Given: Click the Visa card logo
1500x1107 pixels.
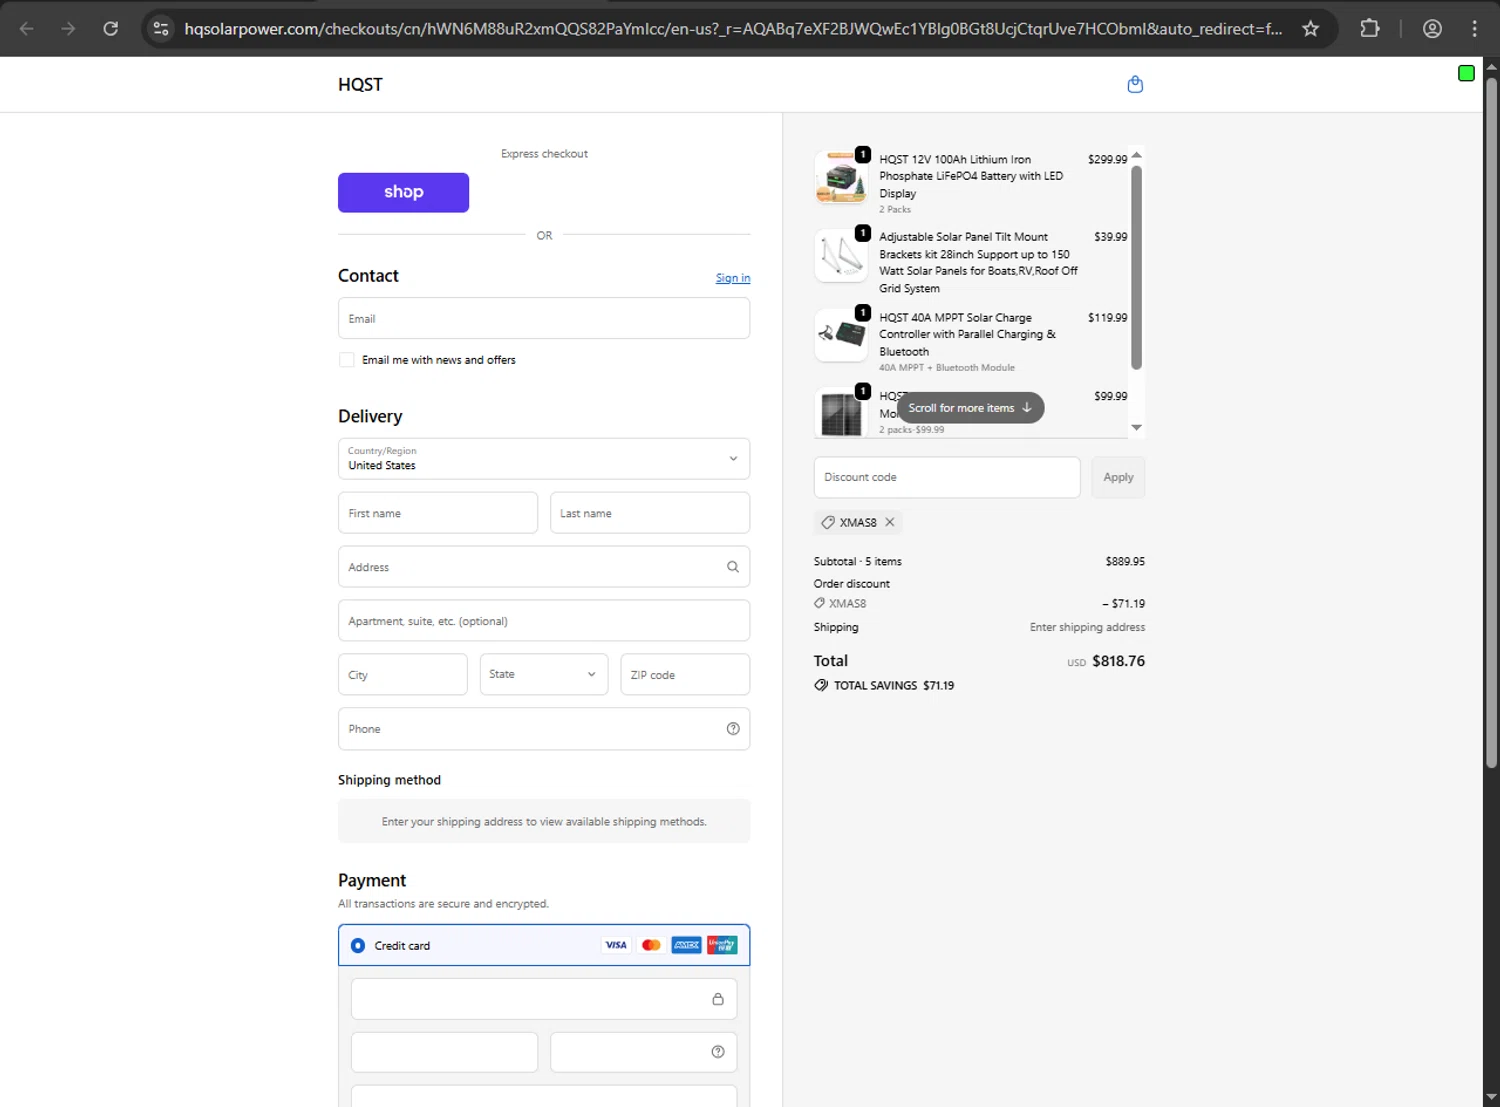Looking at the screenshot, I should click(616, 945).
